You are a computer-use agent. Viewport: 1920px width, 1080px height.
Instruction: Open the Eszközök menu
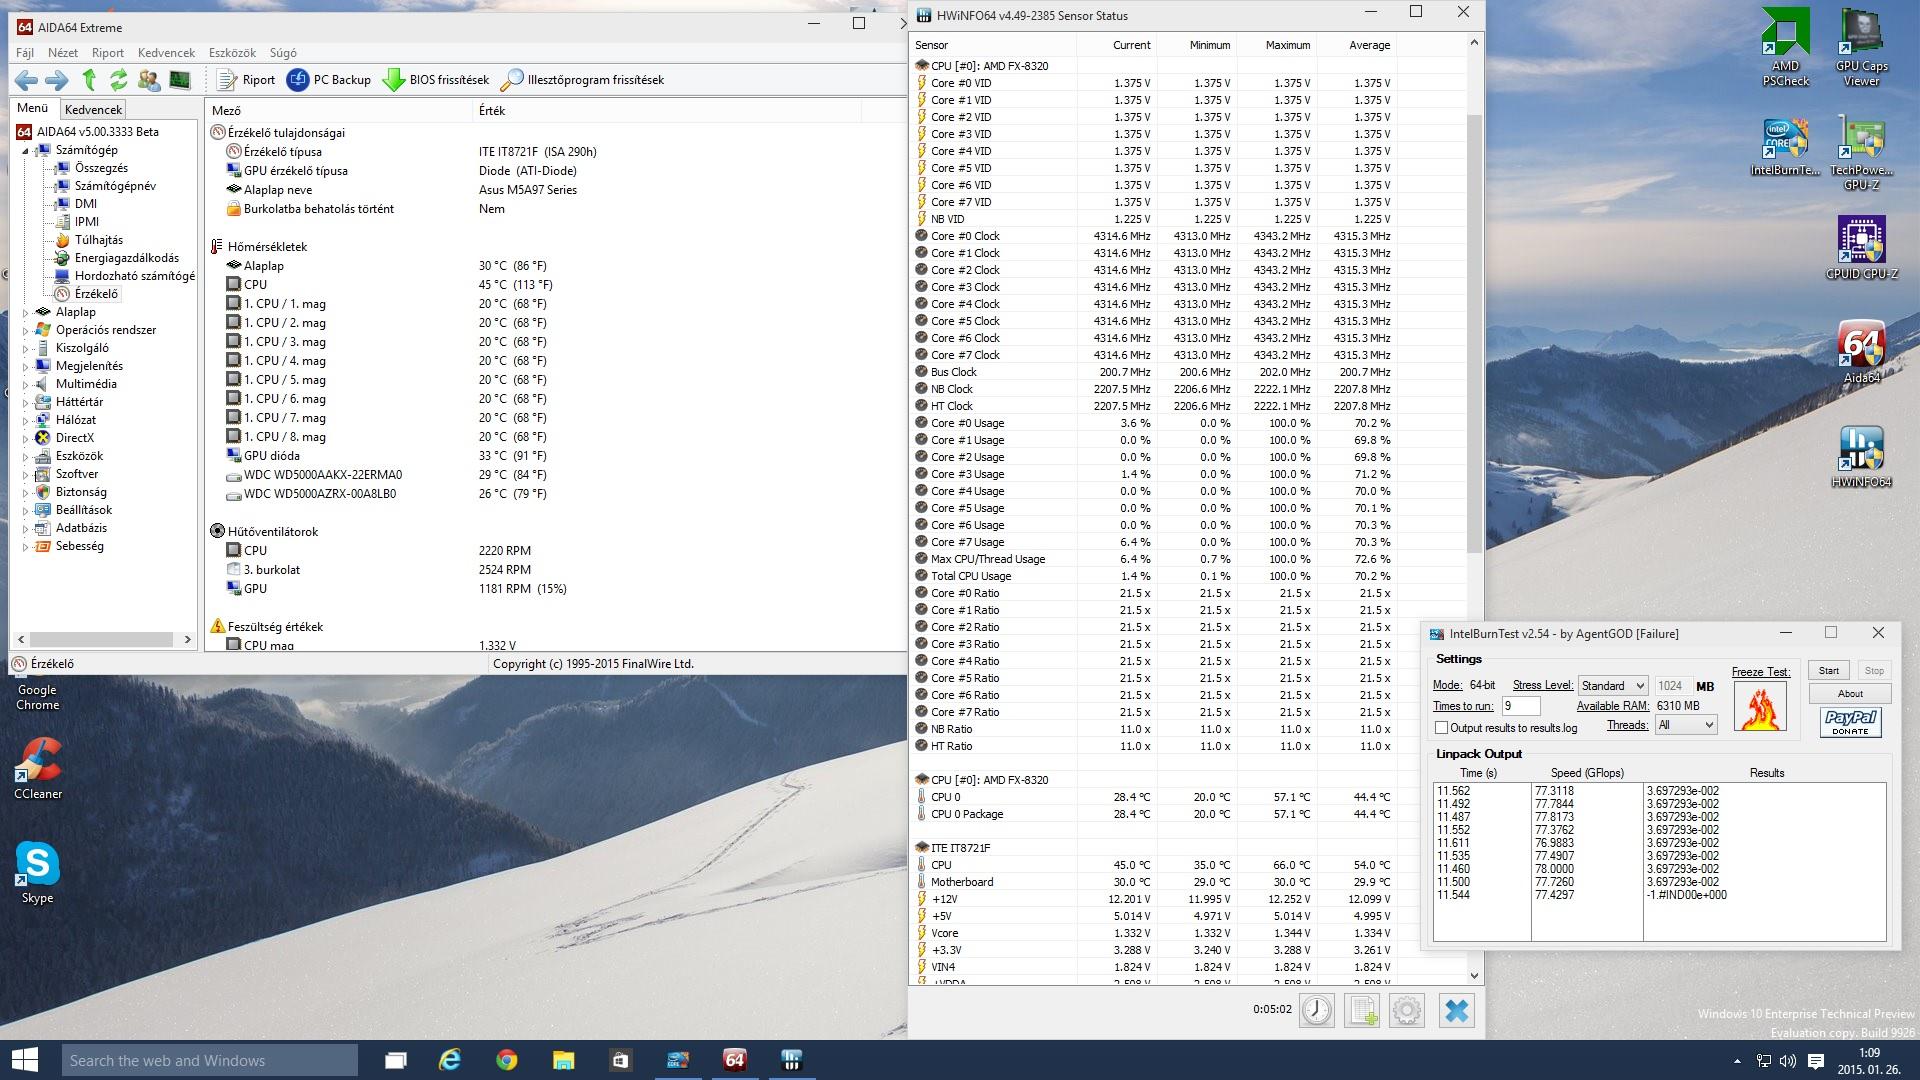click(232, 53)
